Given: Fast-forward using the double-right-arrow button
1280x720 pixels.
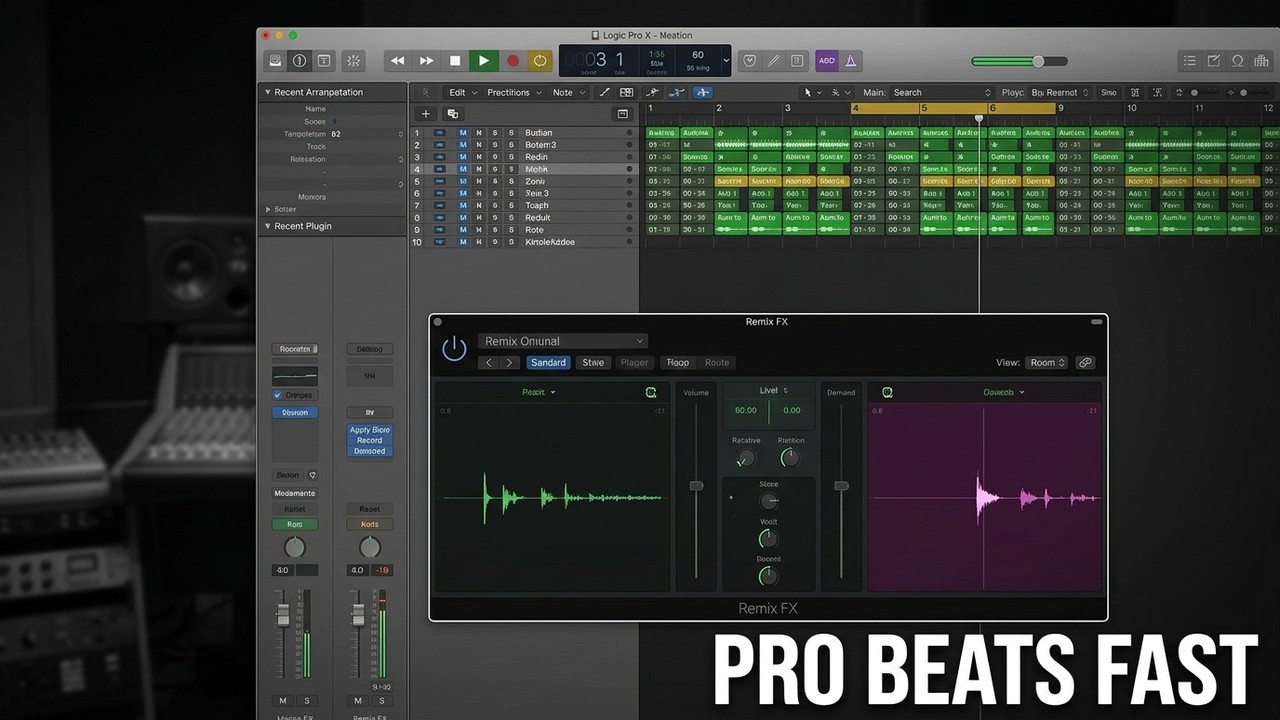Looking at the screenshot, I should click(x=427, y=61).
